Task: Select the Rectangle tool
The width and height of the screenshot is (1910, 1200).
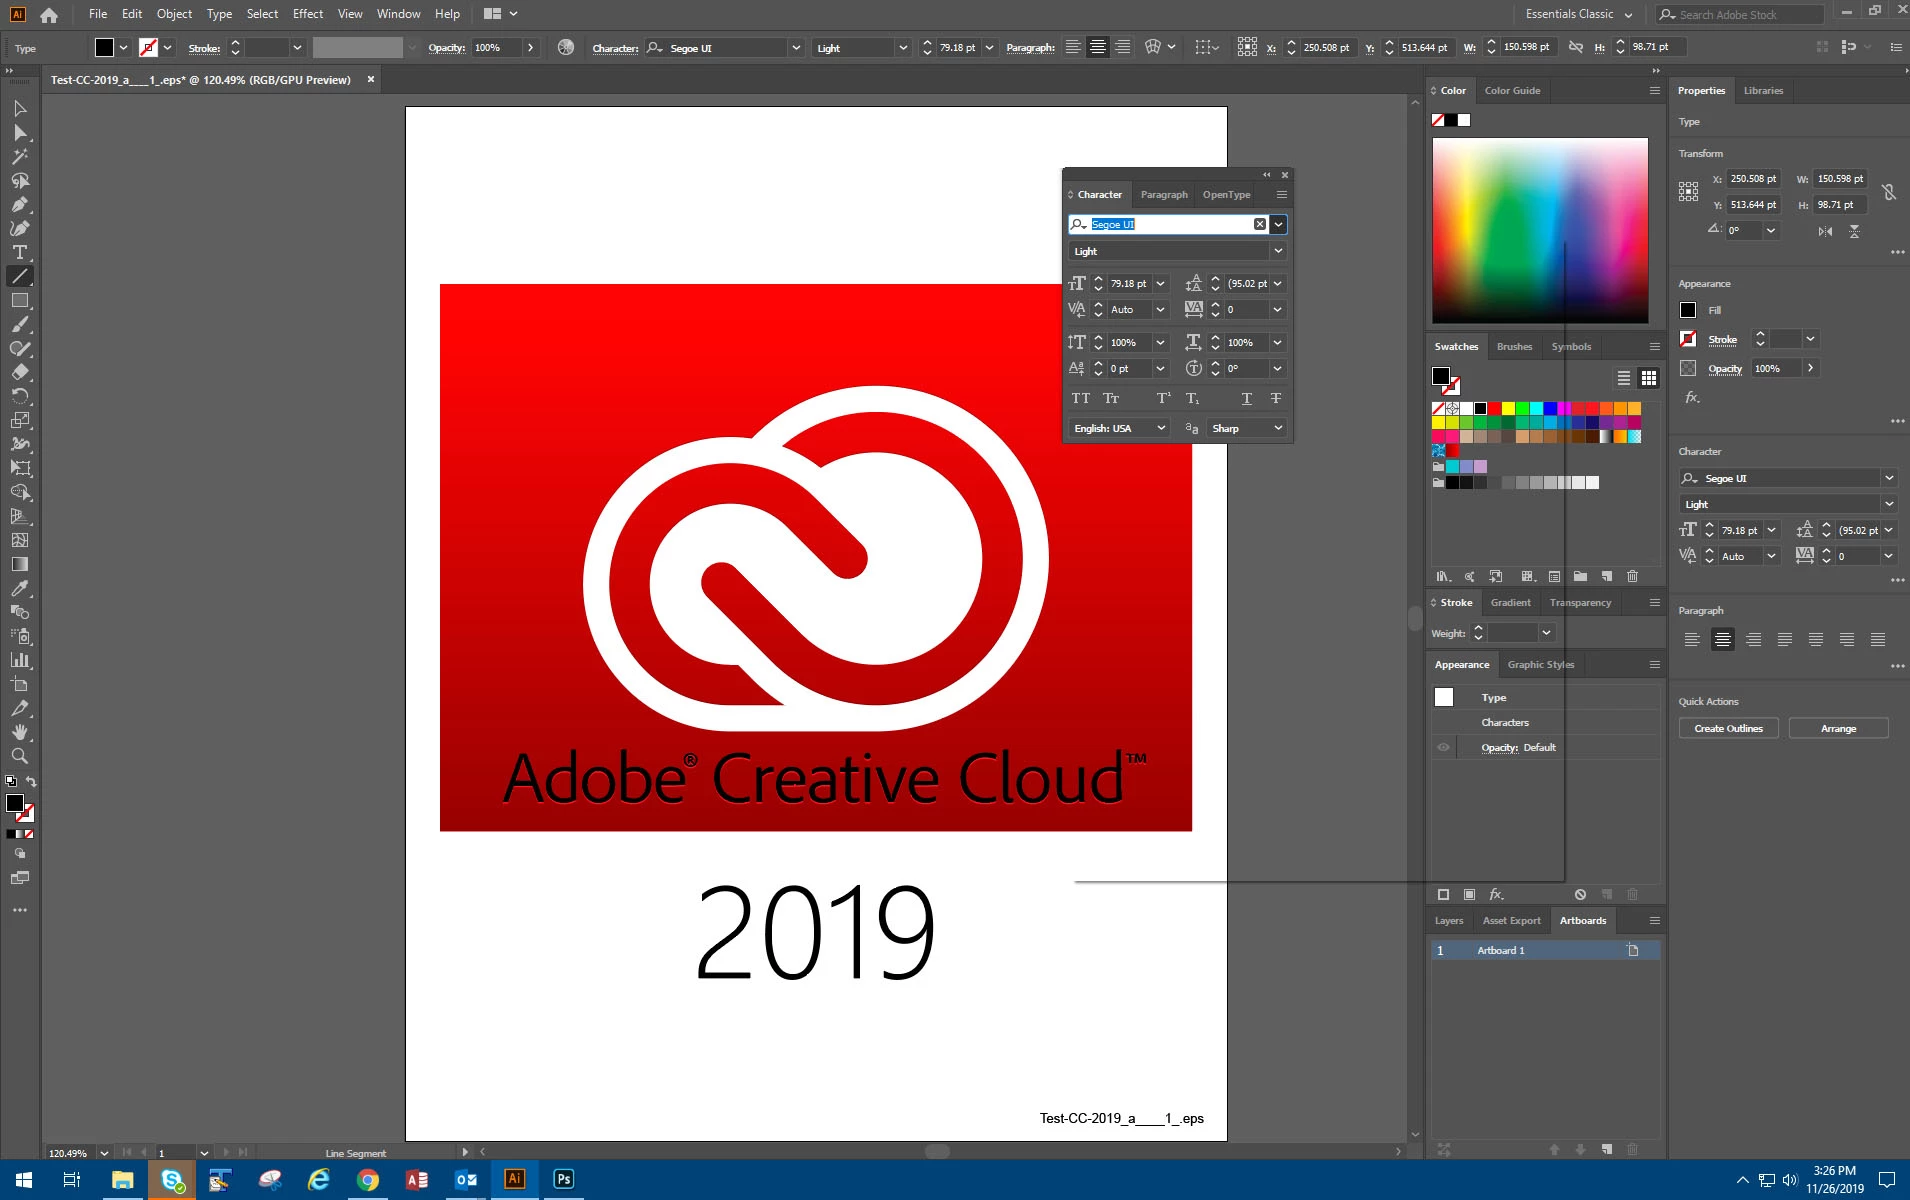Action: (20, 300)
